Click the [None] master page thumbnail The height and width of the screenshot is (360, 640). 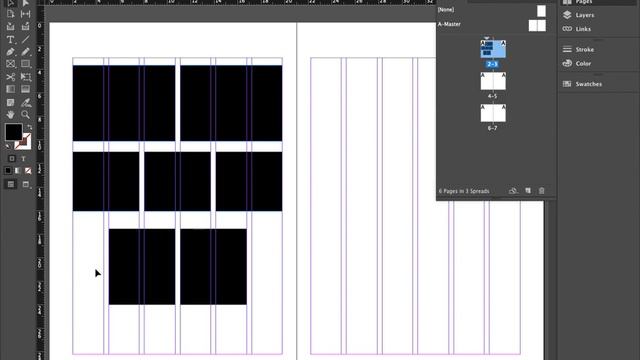(541, 11)
